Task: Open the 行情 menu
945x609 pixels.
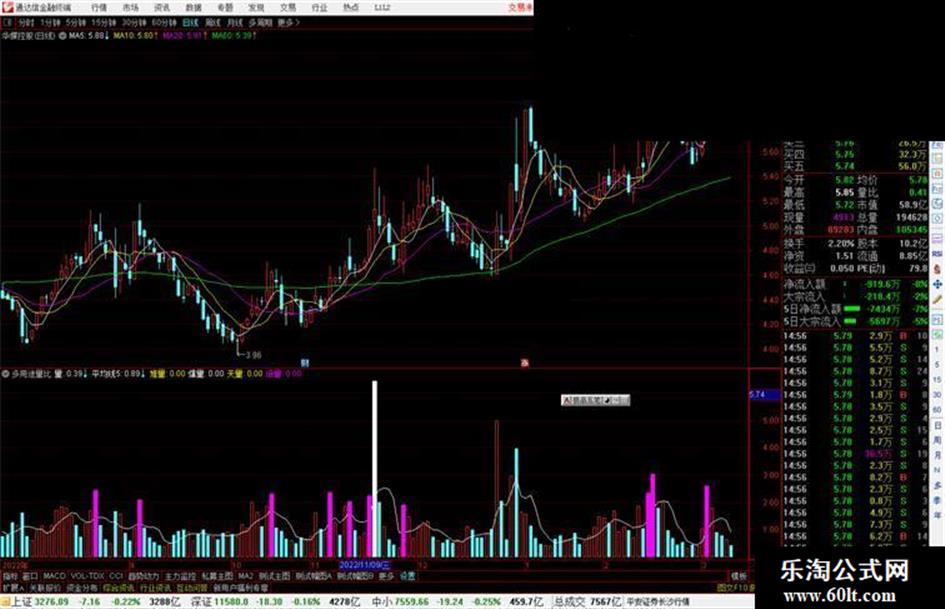Action: pyautogui.click(x=99, y=8)
